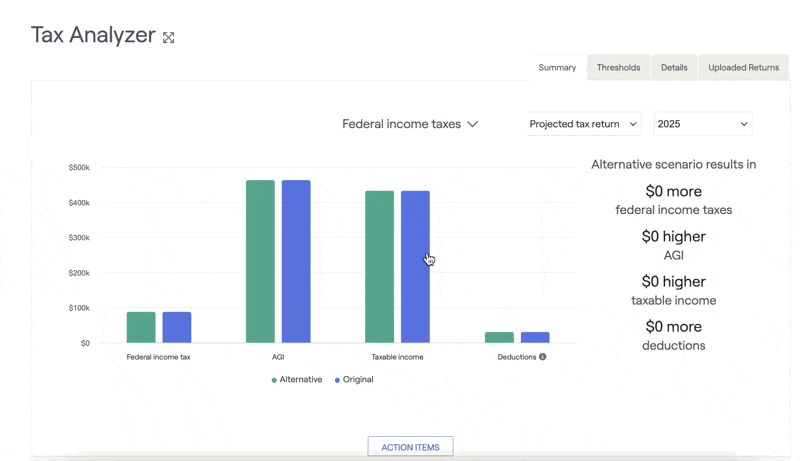Click the blue Original Federal income tax bar

(177, 327)
